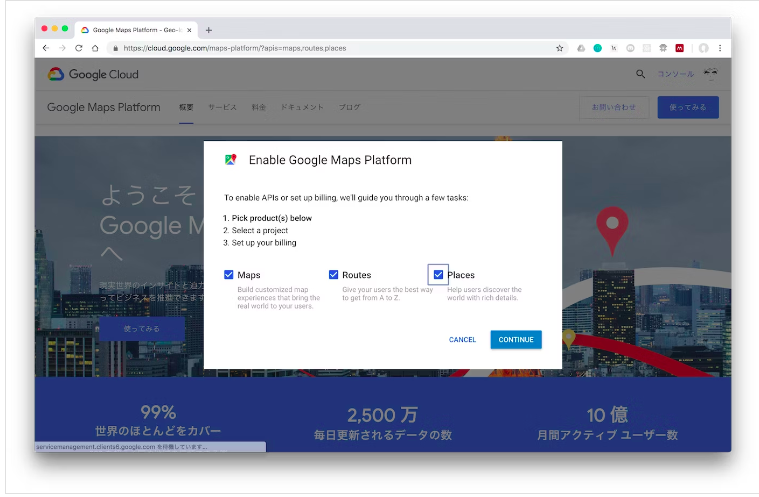Open the browser home page icon

coord(95,48)
